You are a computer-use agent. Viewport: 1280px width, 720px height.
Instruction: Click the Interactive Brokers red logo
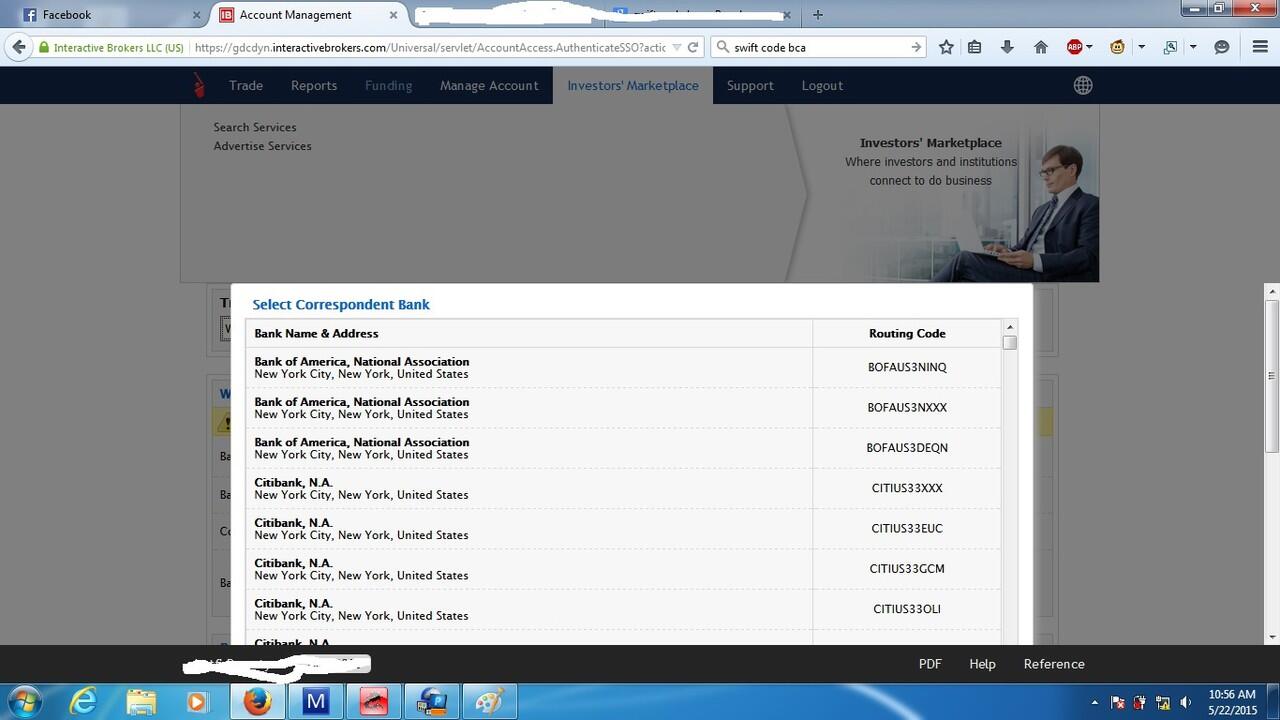(x=199, y=85)
